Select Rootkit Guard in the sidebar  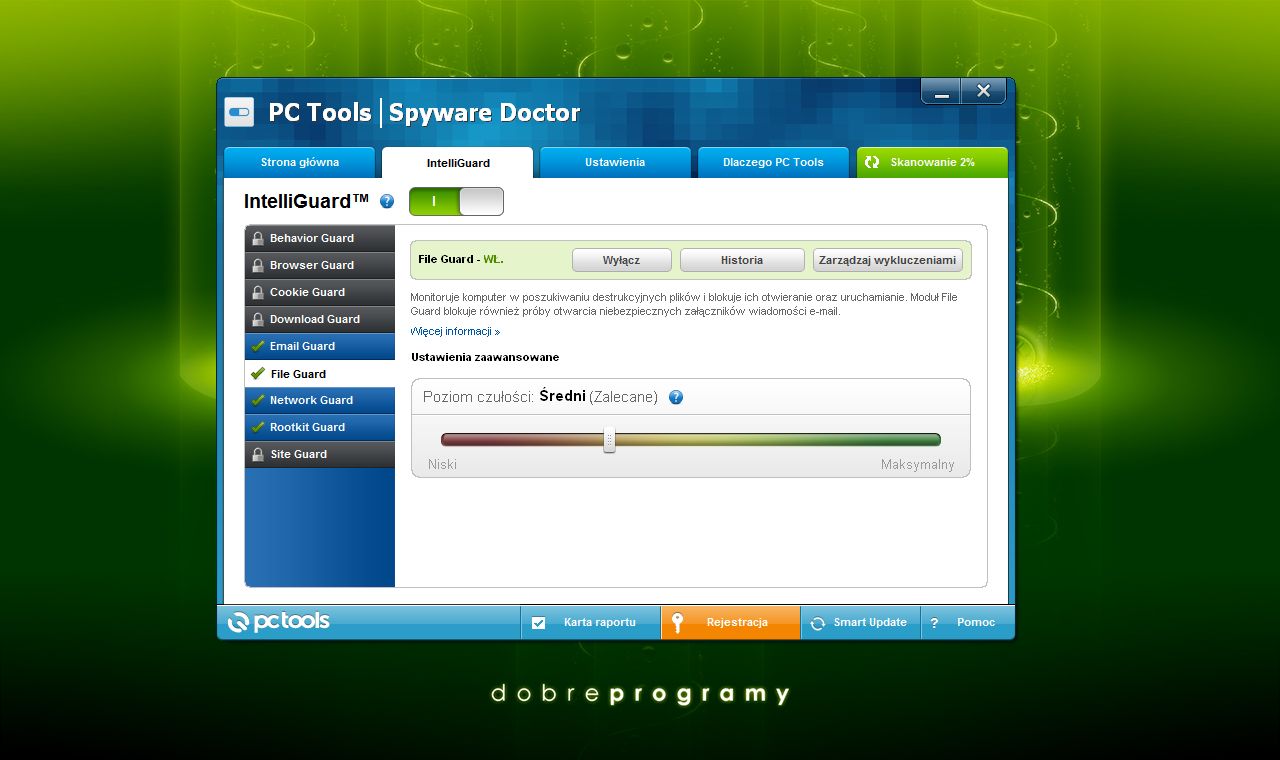click(320, 427)
